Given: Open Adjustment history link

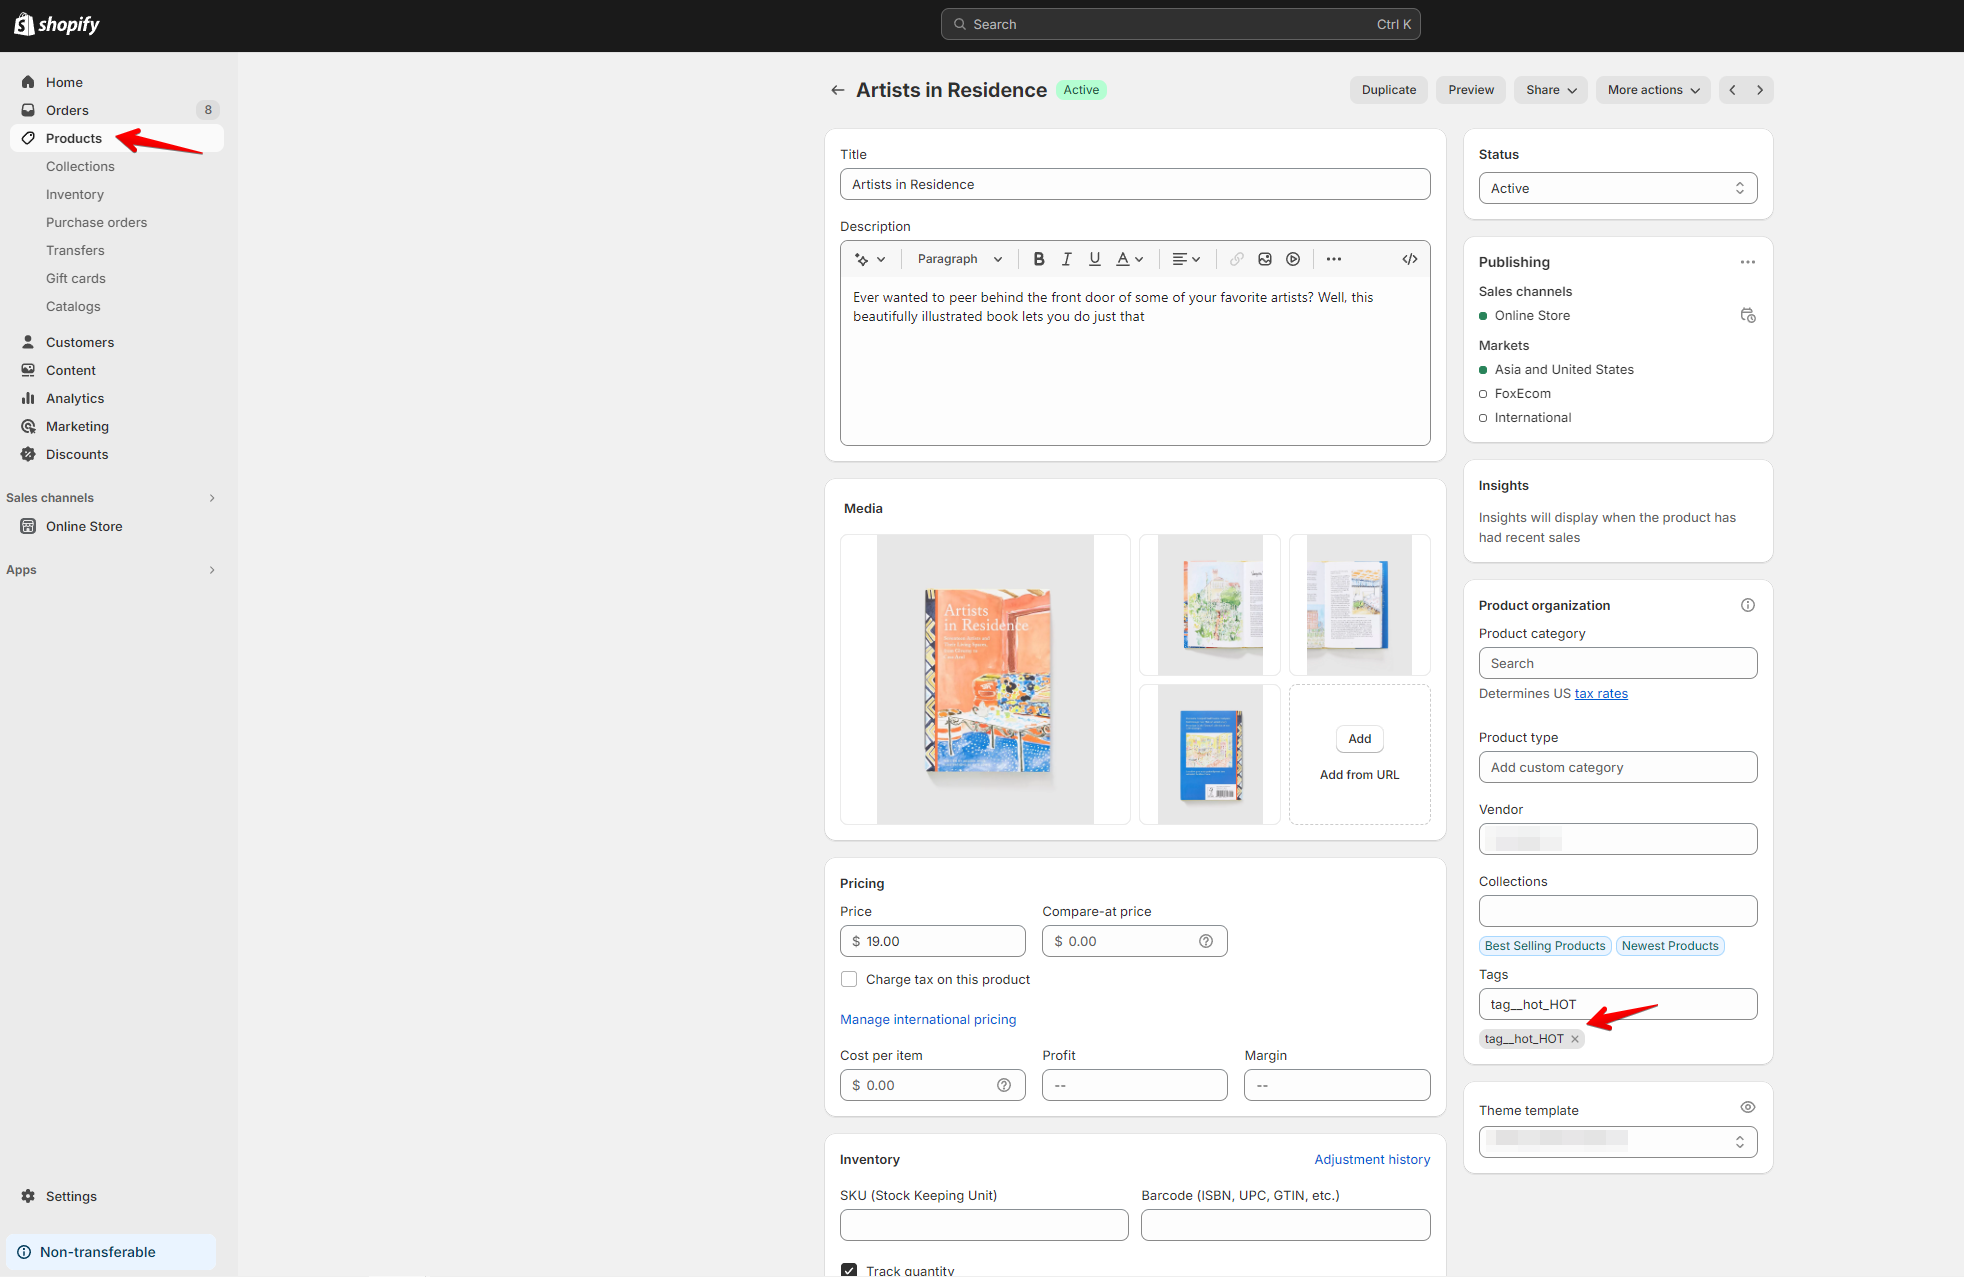Looking at the screenshot, I should [x=1372, y=1159].
